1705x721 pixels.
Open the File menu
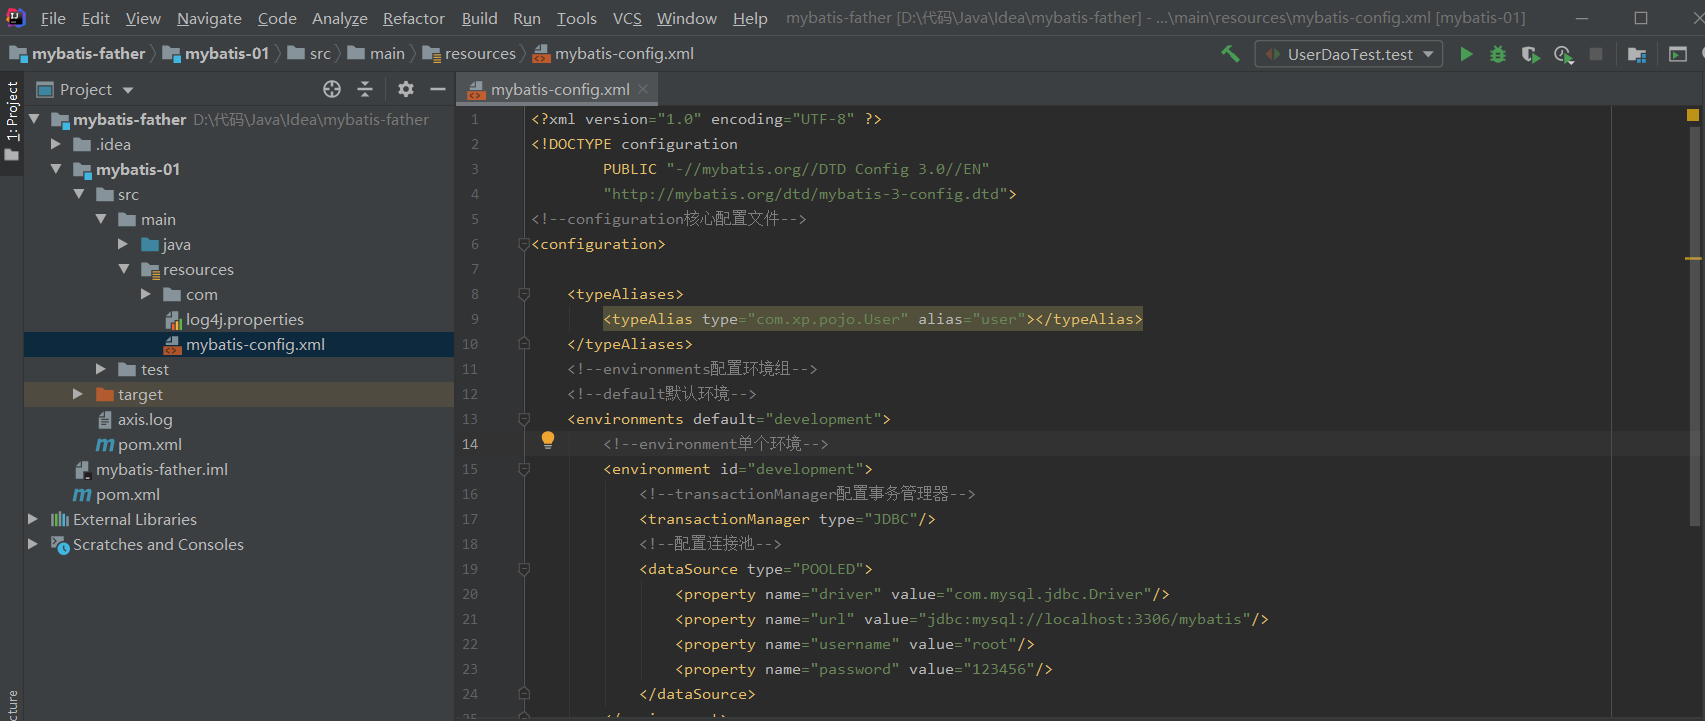pyautogui.click(x=53, y=18)
